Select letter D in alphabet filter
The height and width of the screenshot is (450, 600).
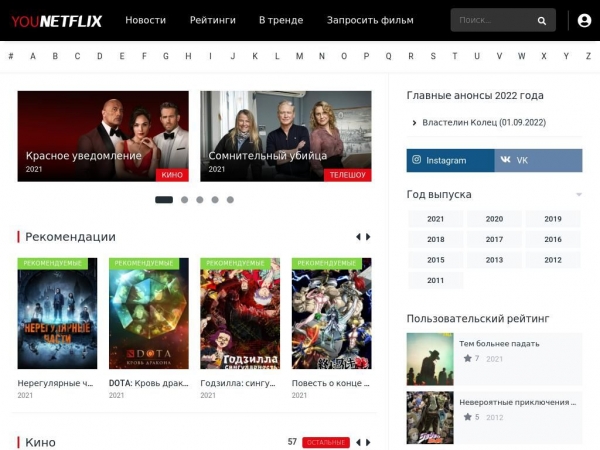pos(99,56)
